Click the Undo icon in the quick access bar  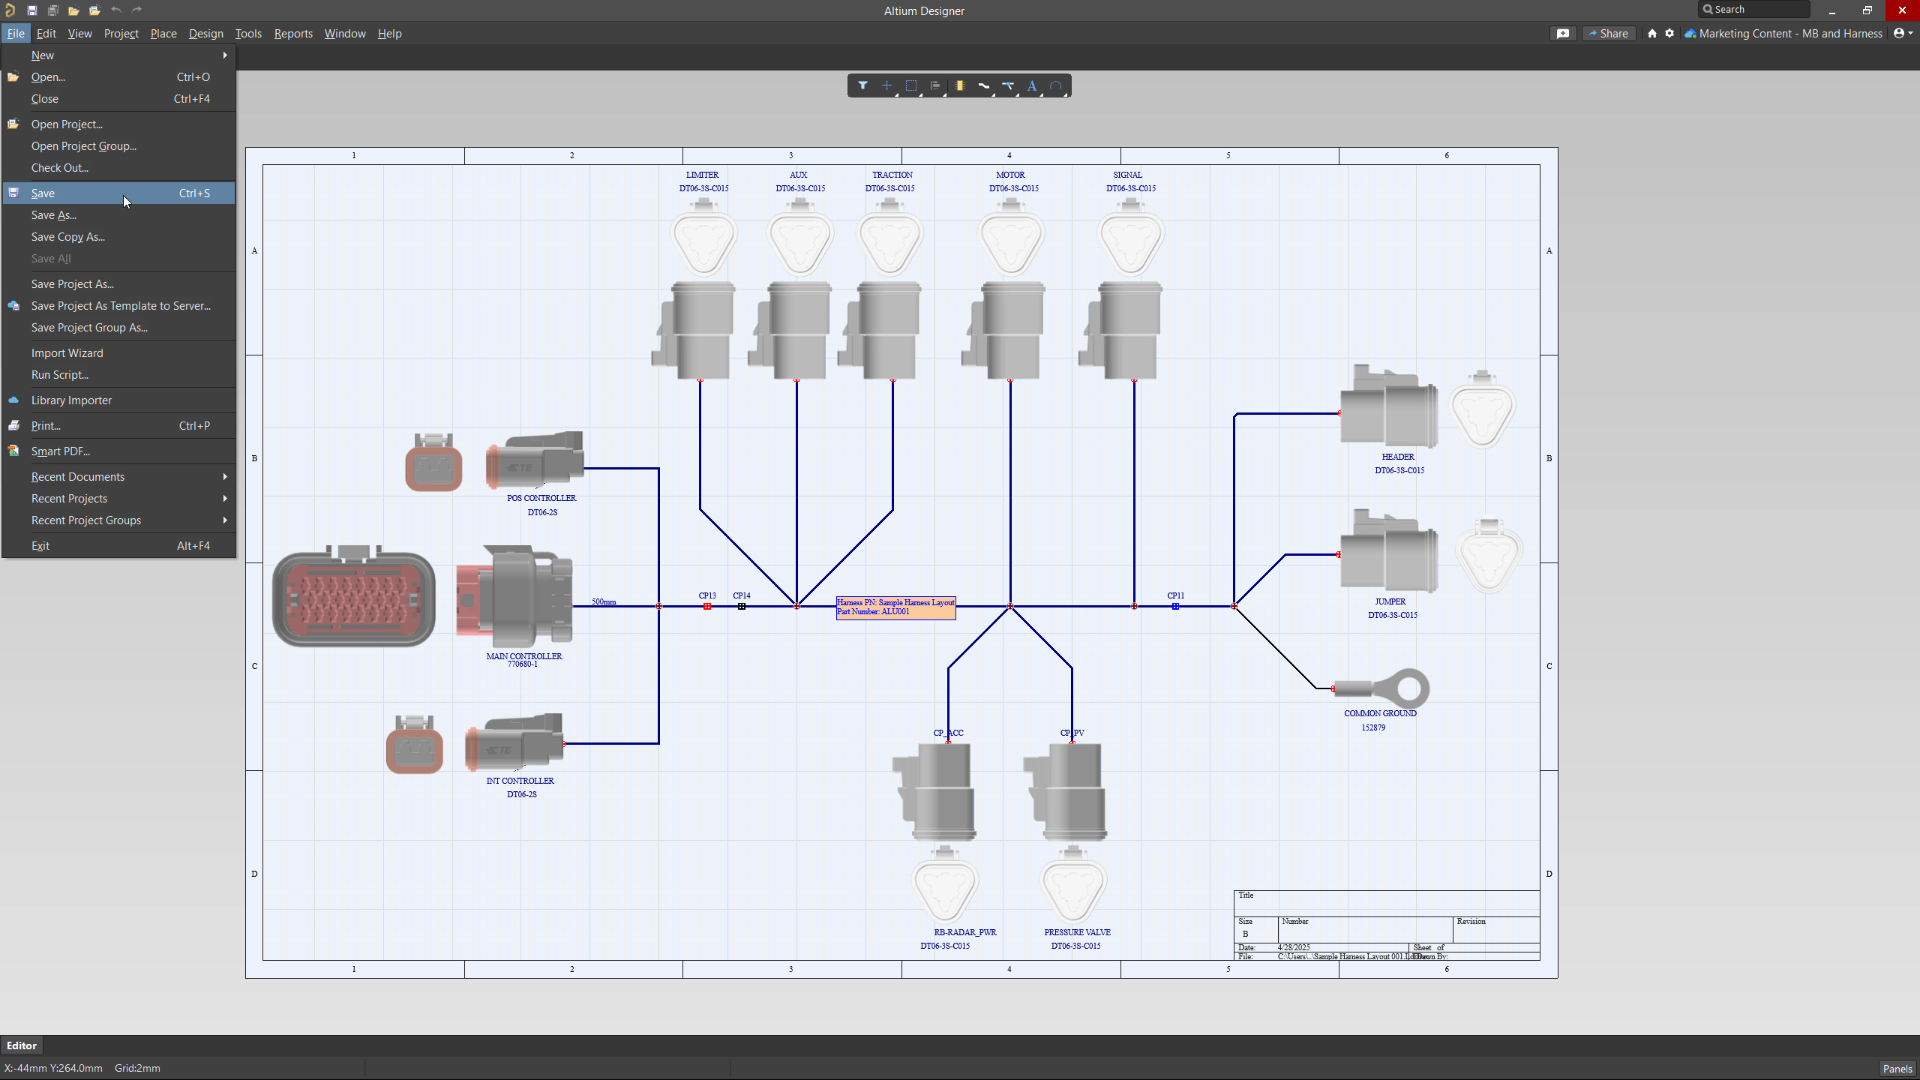[x=116, y=10]
